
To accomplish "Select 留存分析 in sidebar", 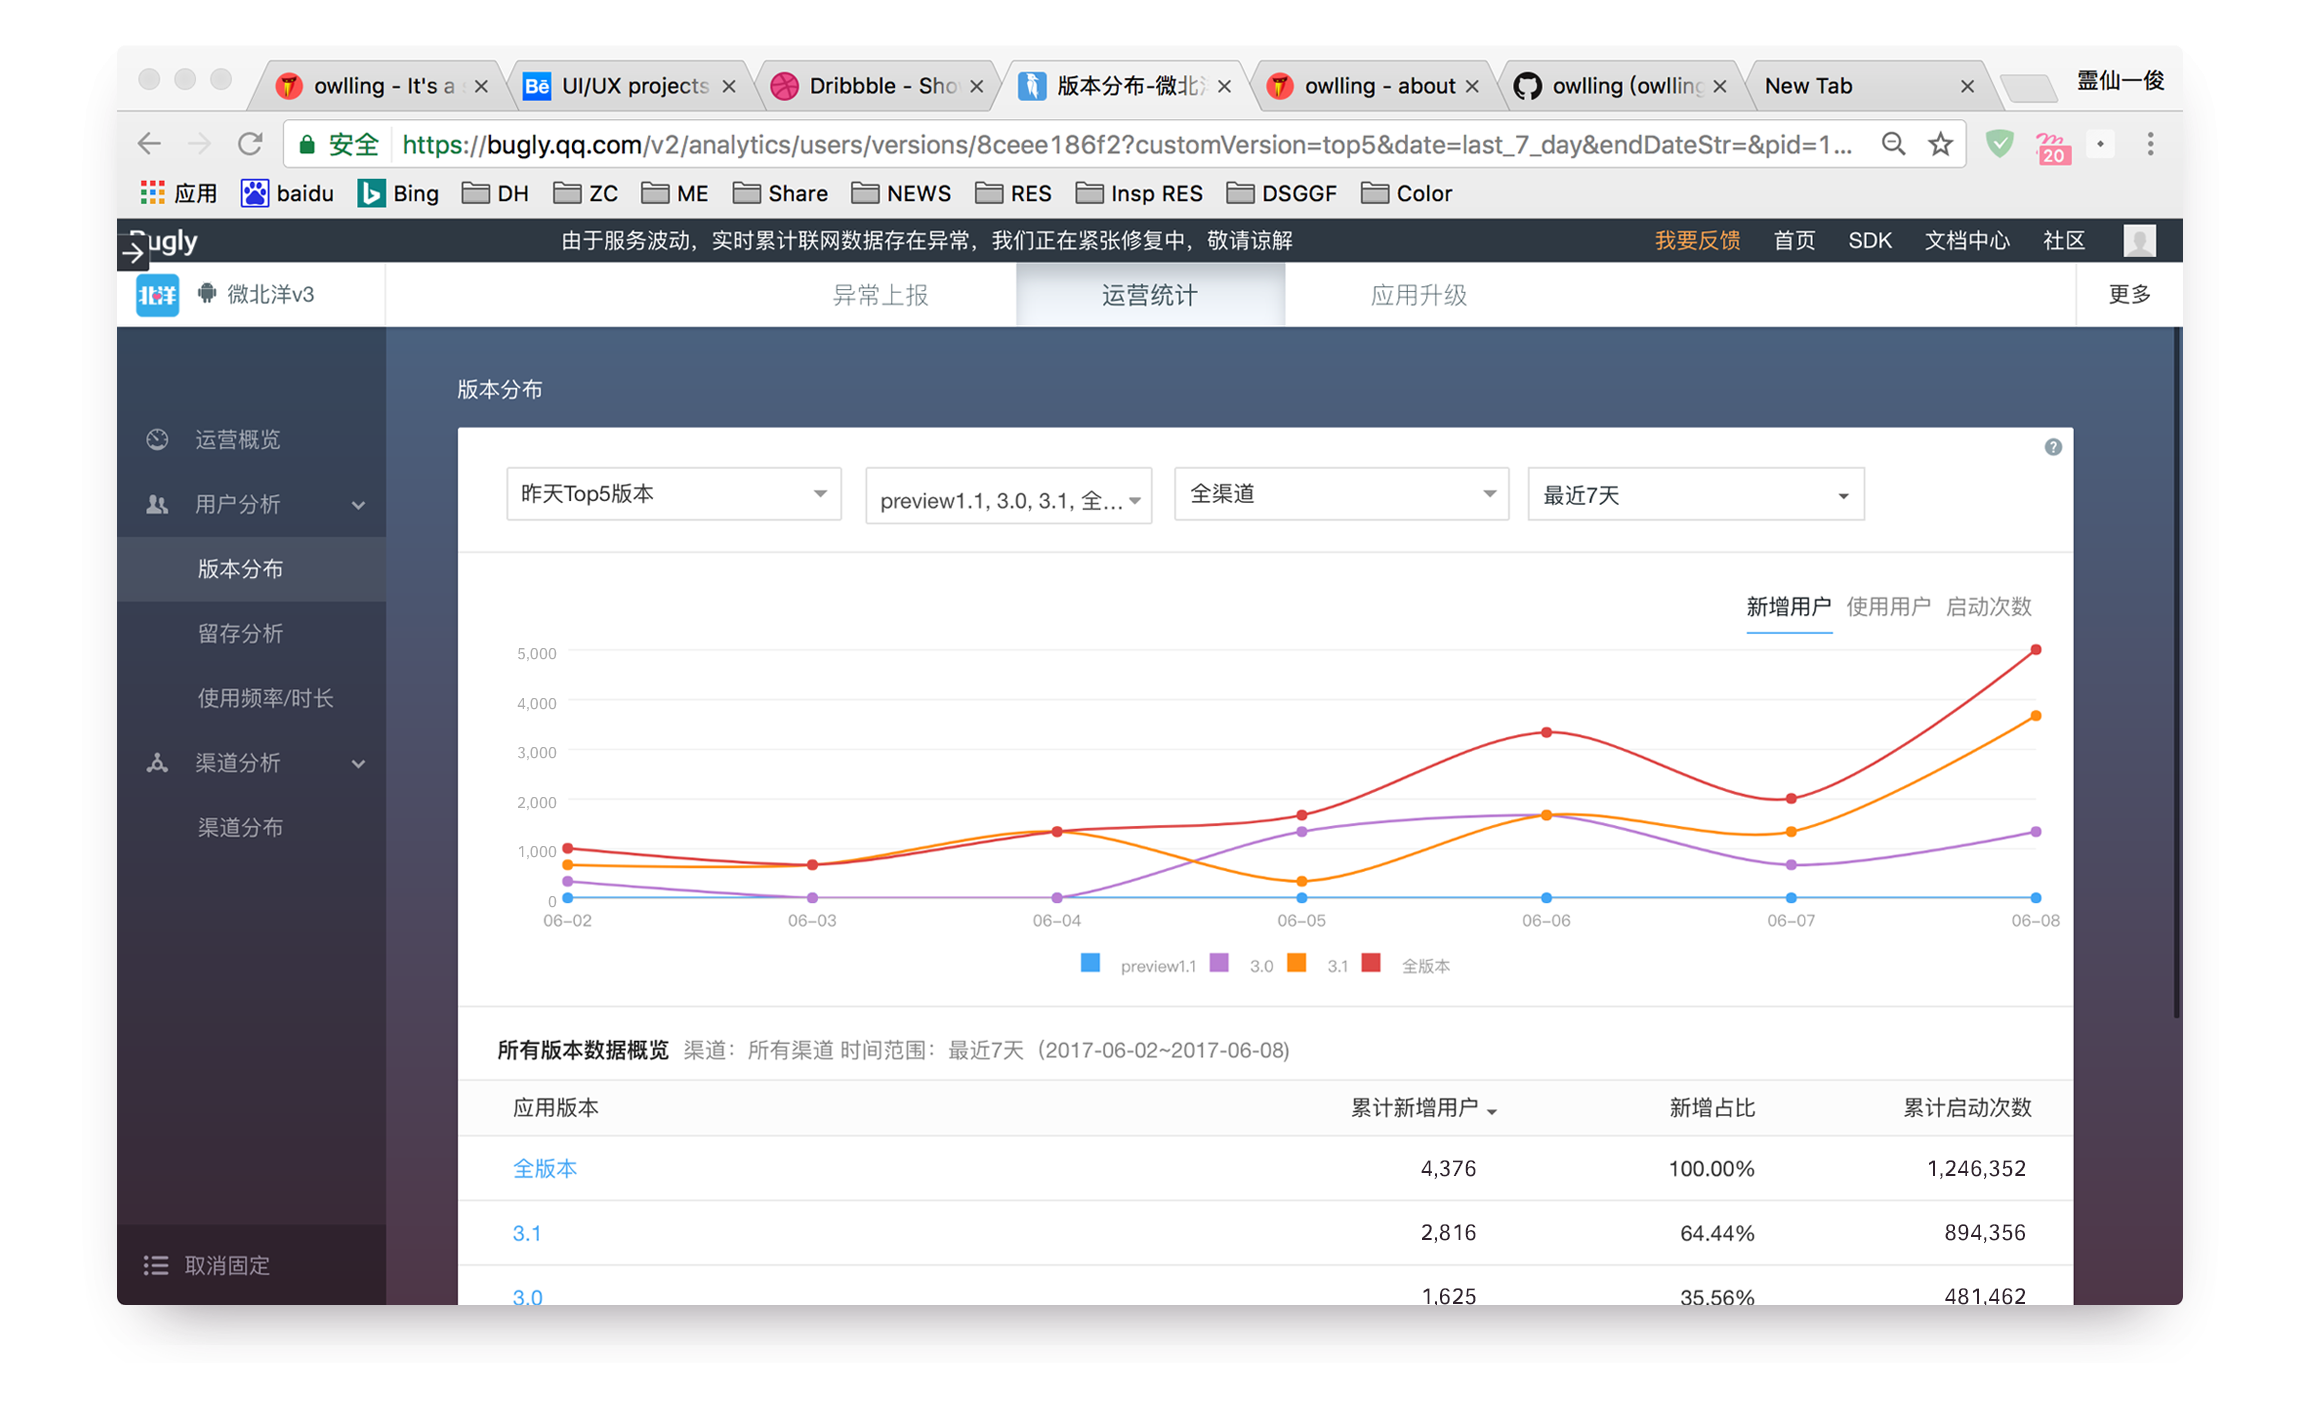I will (x=240, y=633).
